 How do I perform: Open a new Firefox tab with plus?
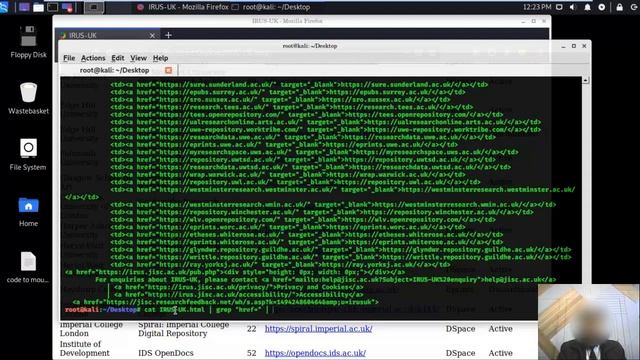point(168,35)
